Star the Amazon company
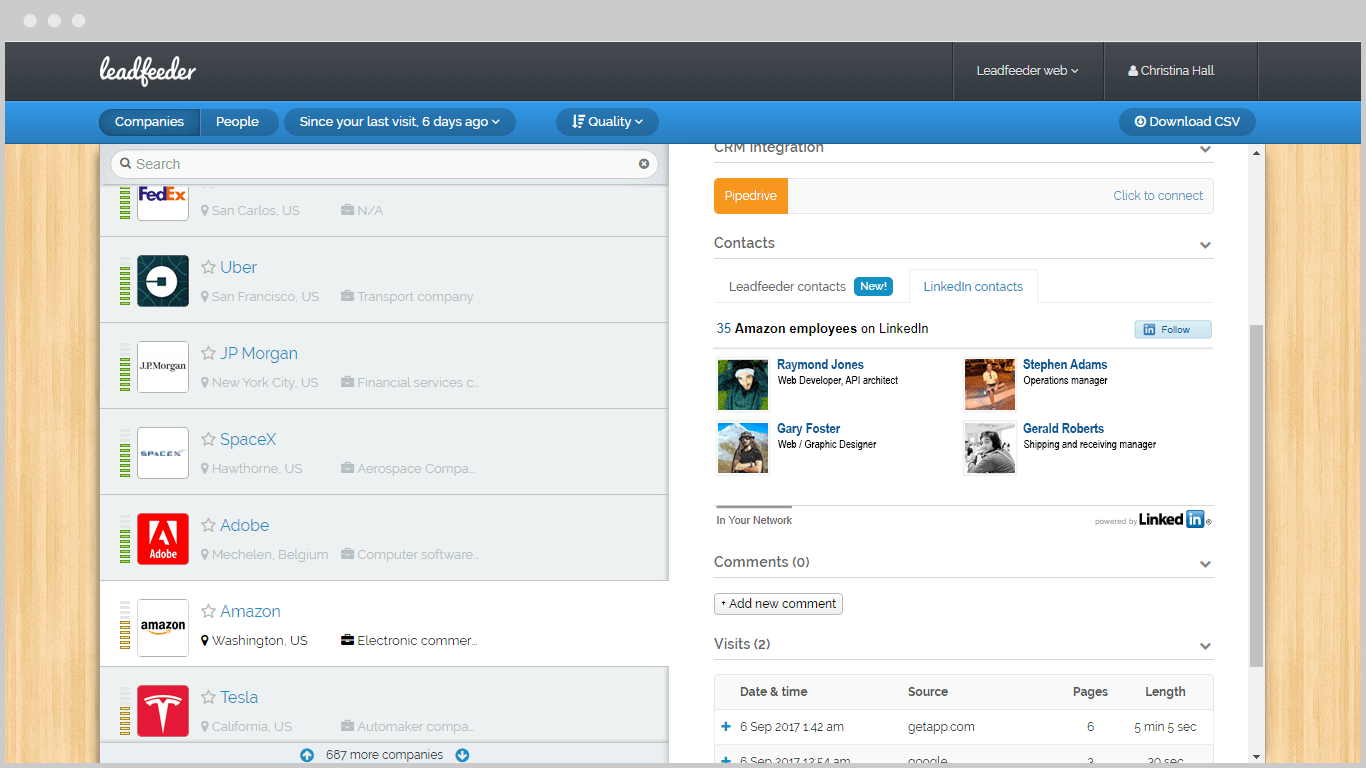 pyautogui.click(x=208, y=611)
